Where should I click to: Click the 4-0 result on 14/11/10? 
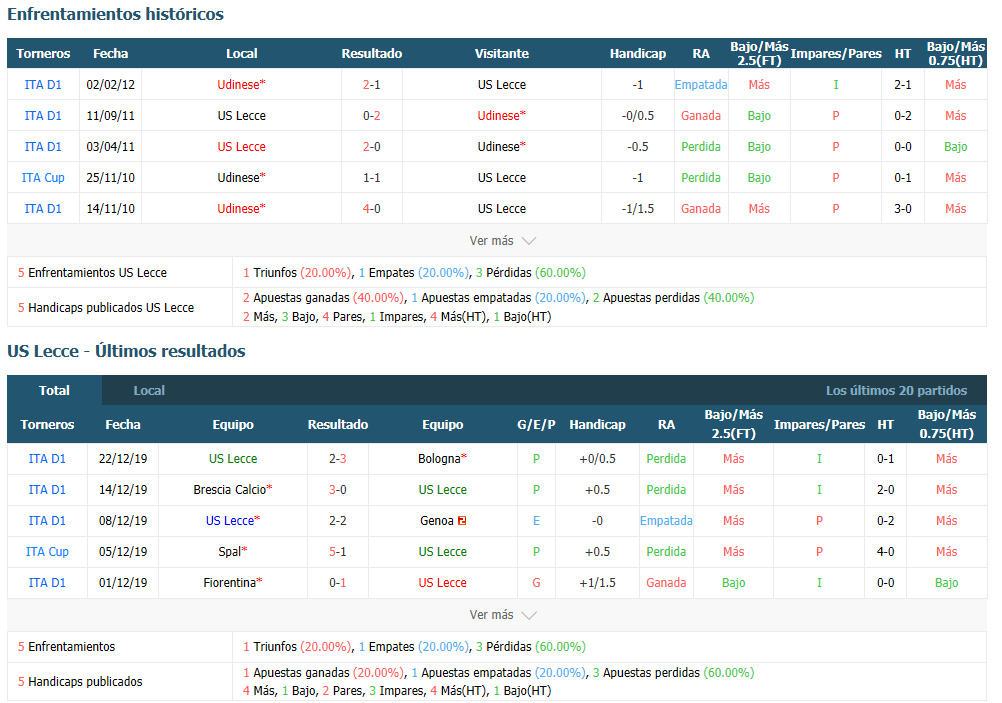coord(371,209)
